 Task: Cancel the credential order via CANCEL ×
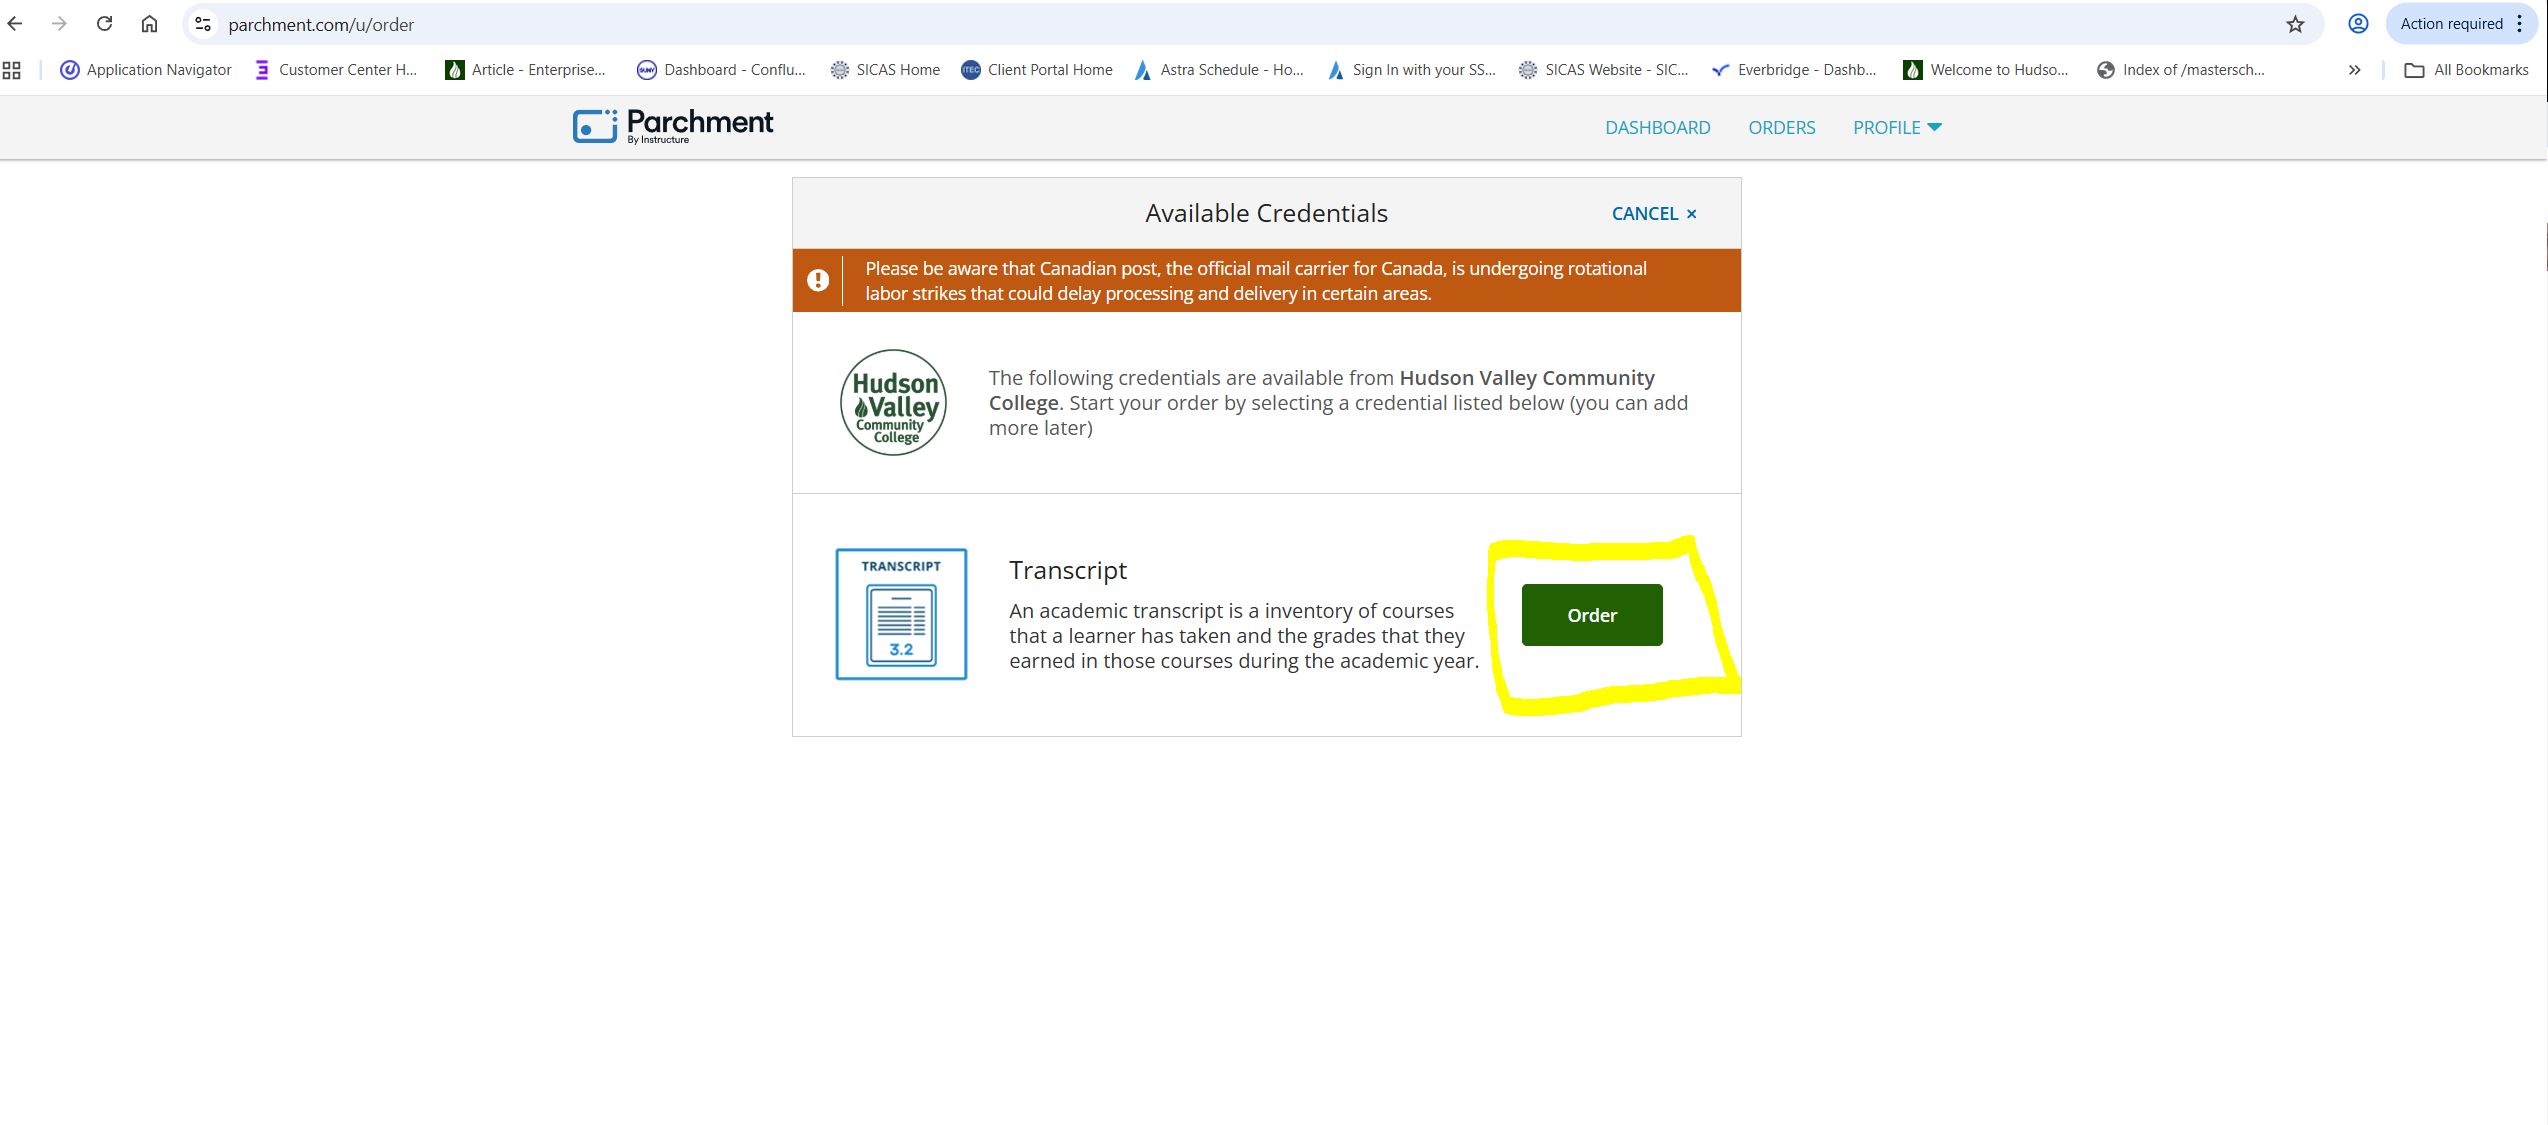click(x=1653, y=214)
